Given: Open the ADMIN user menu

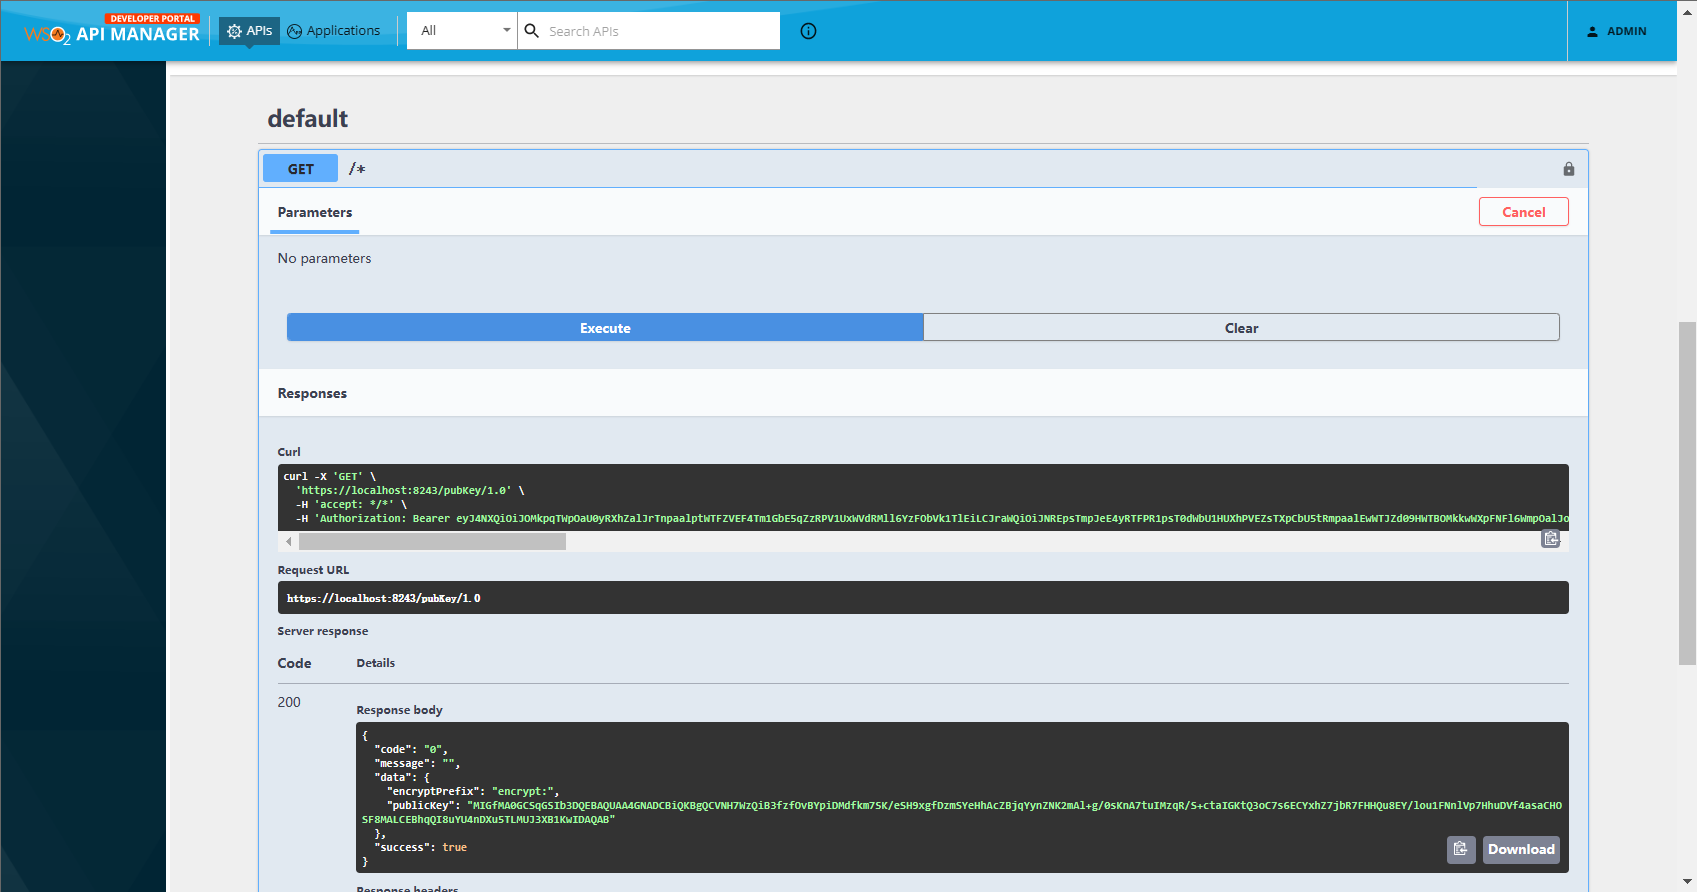Looking at the screenshot, I should [x=1617, y=31].
